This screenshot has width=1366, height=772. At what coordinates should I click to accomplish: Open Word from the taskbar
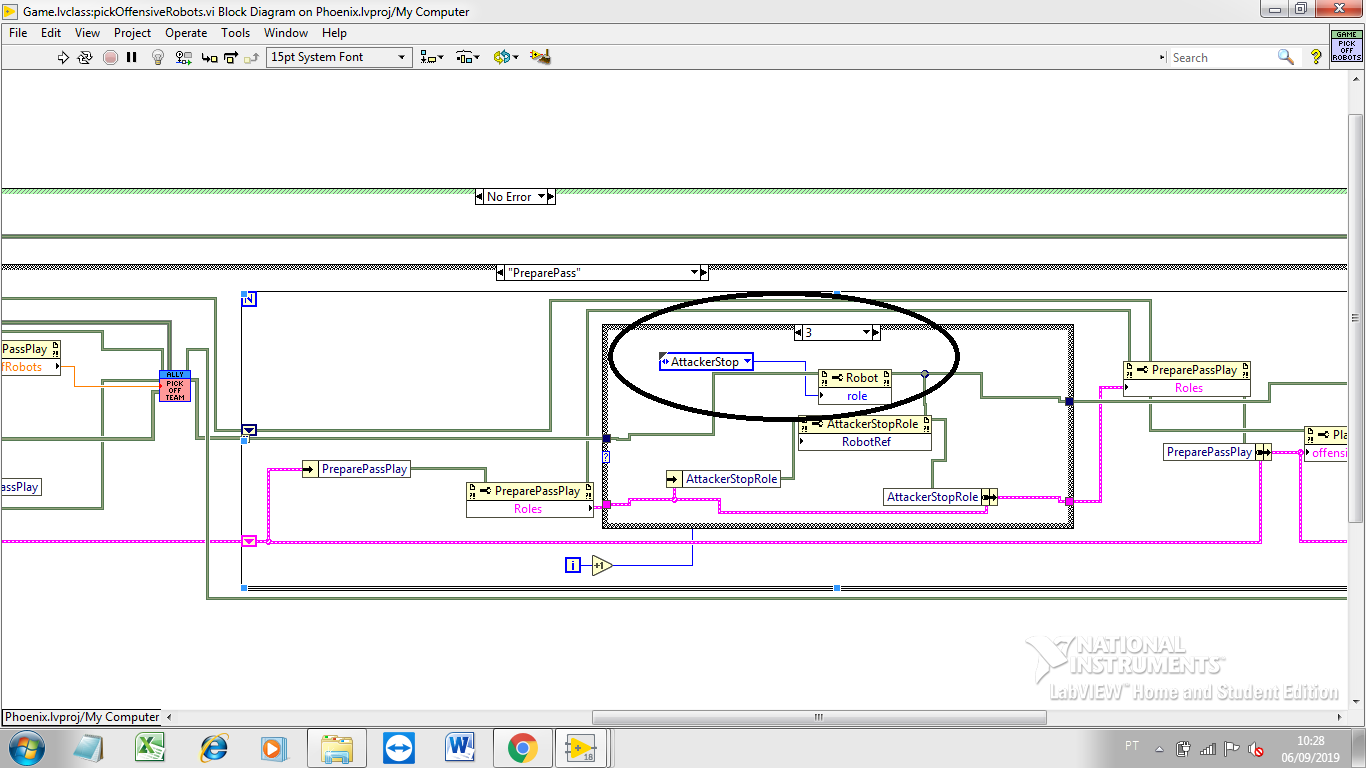(460, 748)
